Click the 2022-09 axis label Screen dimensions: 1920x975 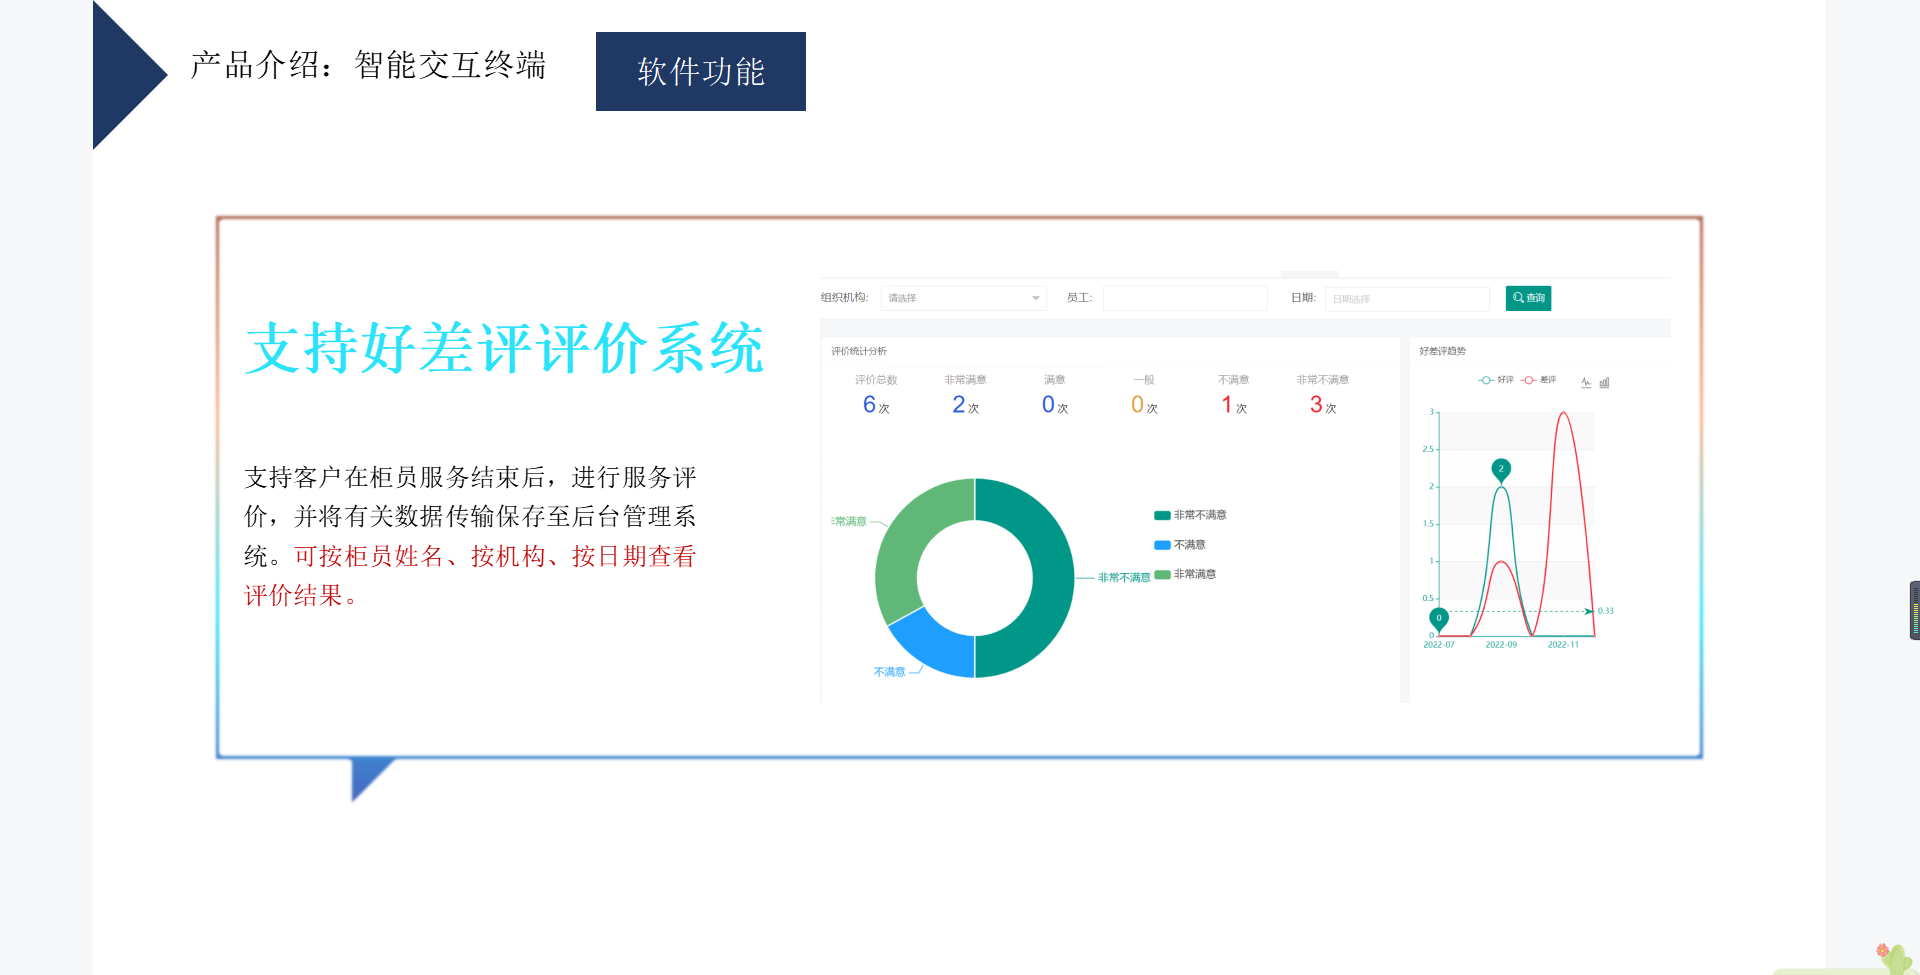pyautogui.click(x=1501, y=645)
